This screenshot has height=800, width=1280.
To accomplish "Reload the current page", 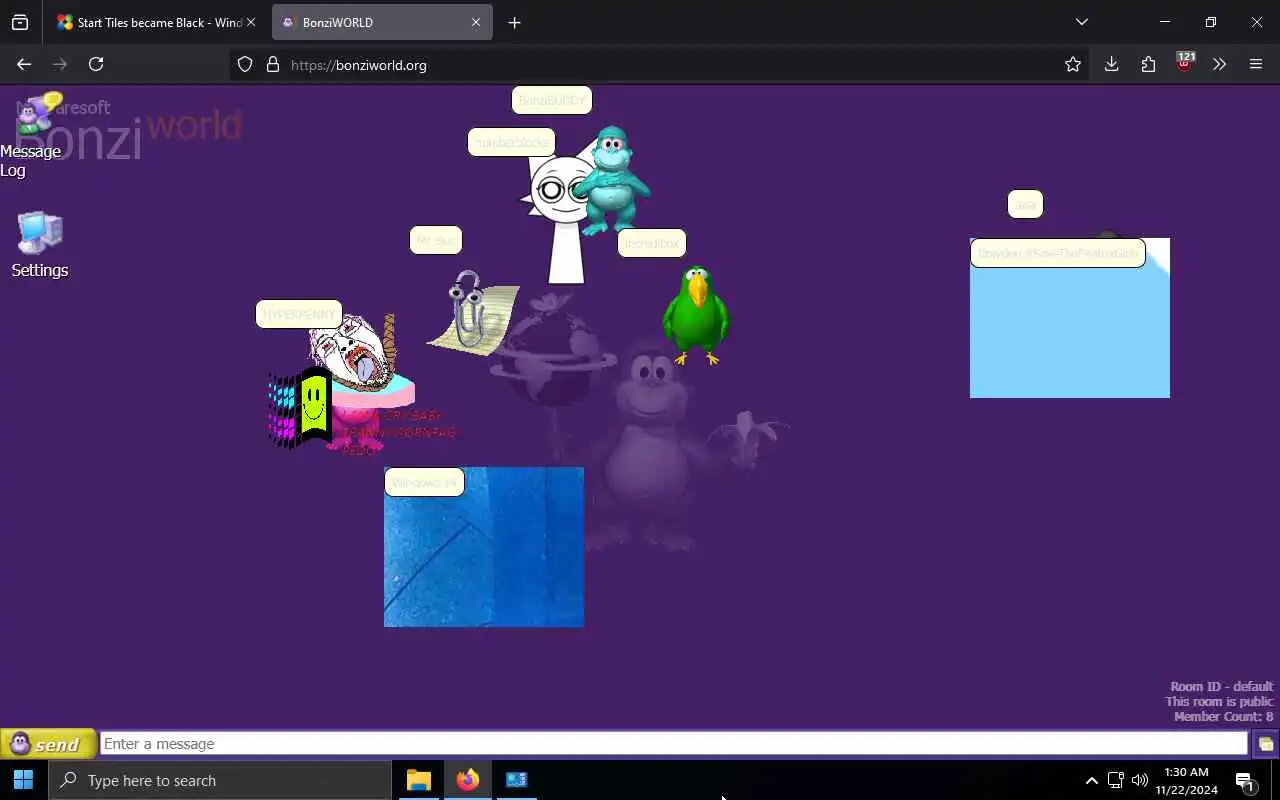I will tap(96, 64).
